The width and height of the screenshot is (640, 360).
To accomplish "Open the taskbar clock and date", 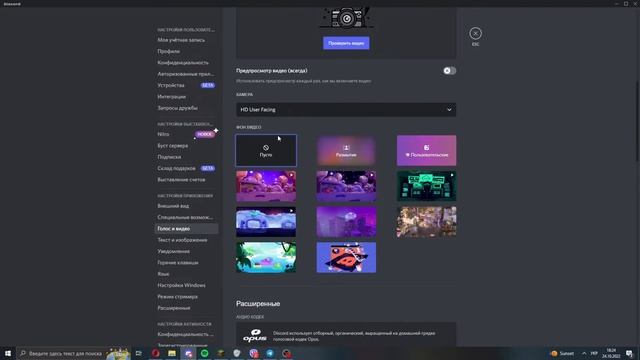I will coord(611,353).
